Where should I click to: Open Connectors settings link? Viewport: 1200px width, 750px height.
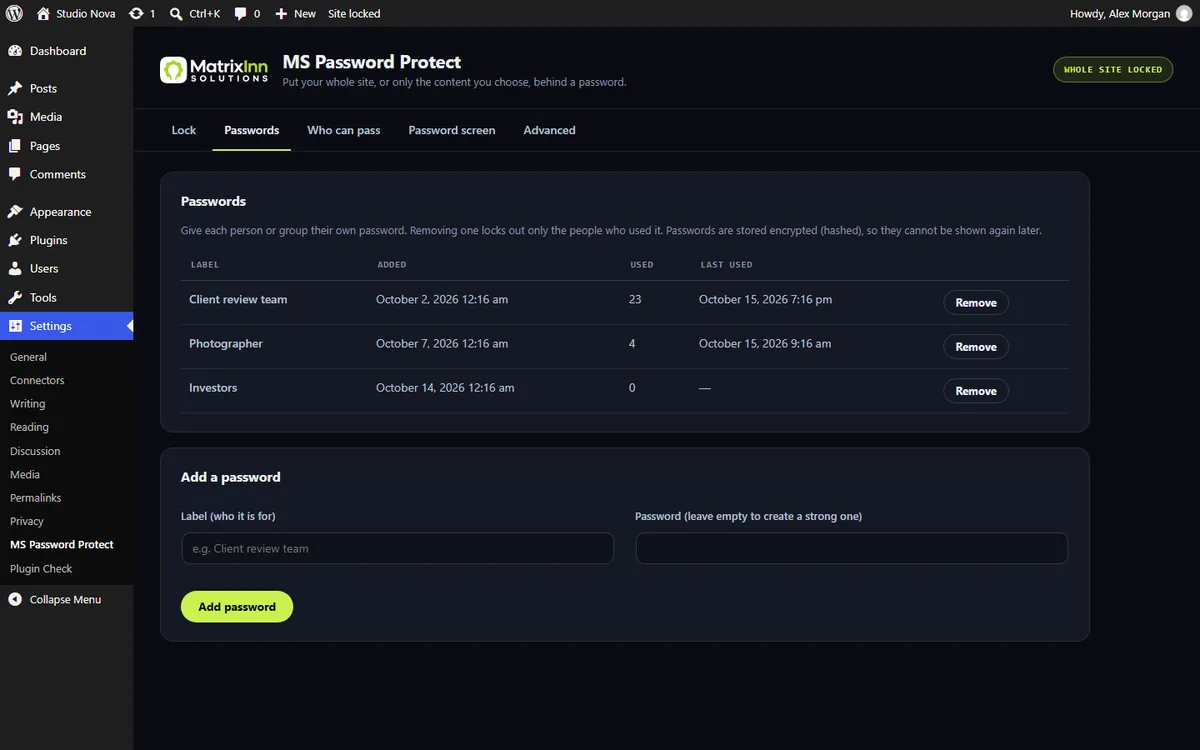click(x=37, y=381)
